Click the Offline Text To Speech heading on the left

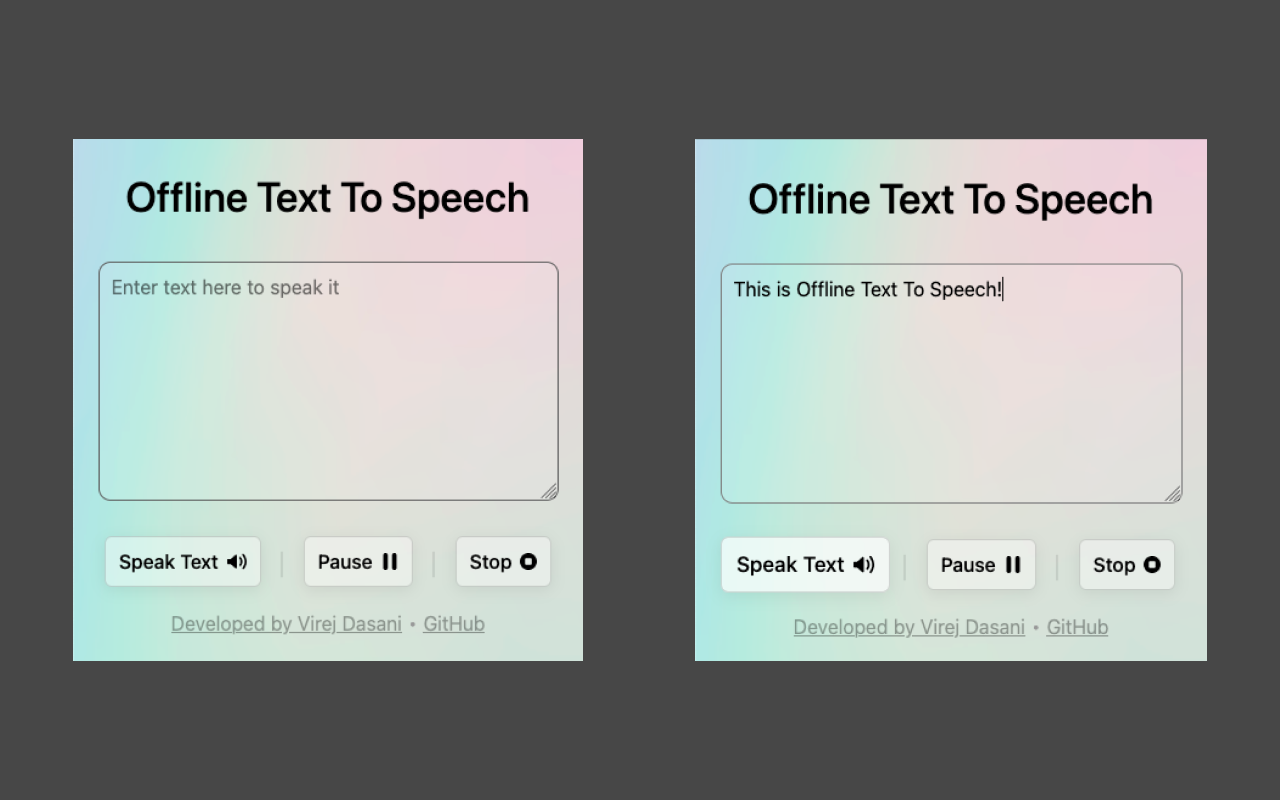[x=328, y=197]
